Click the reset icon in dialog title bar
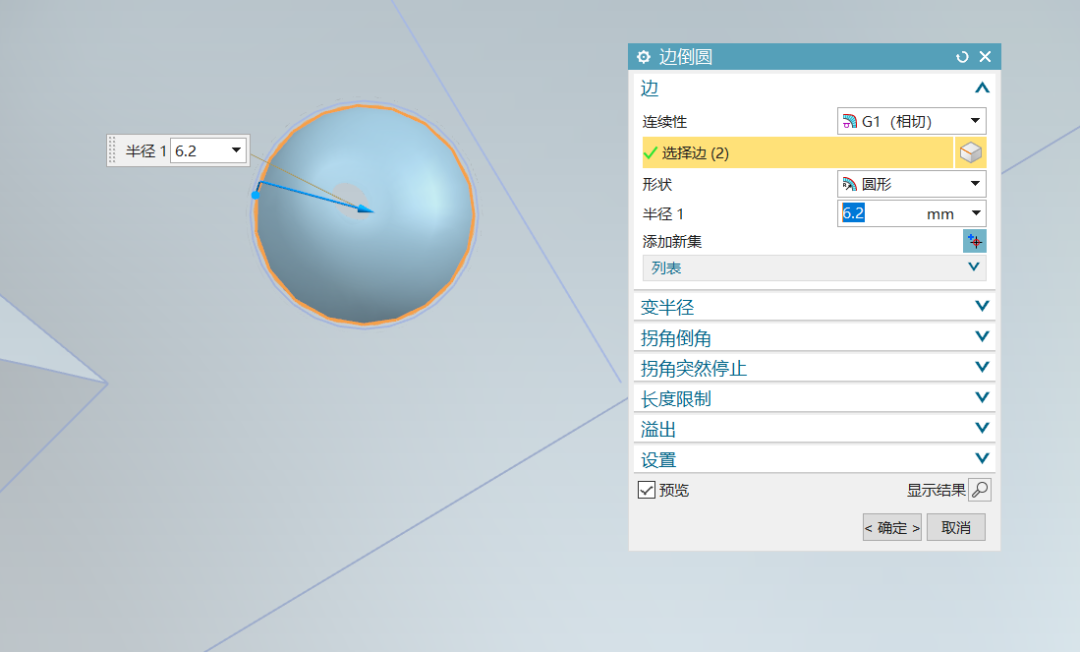This screenshot has height=652, width=1080. click(x=962, y=57)
